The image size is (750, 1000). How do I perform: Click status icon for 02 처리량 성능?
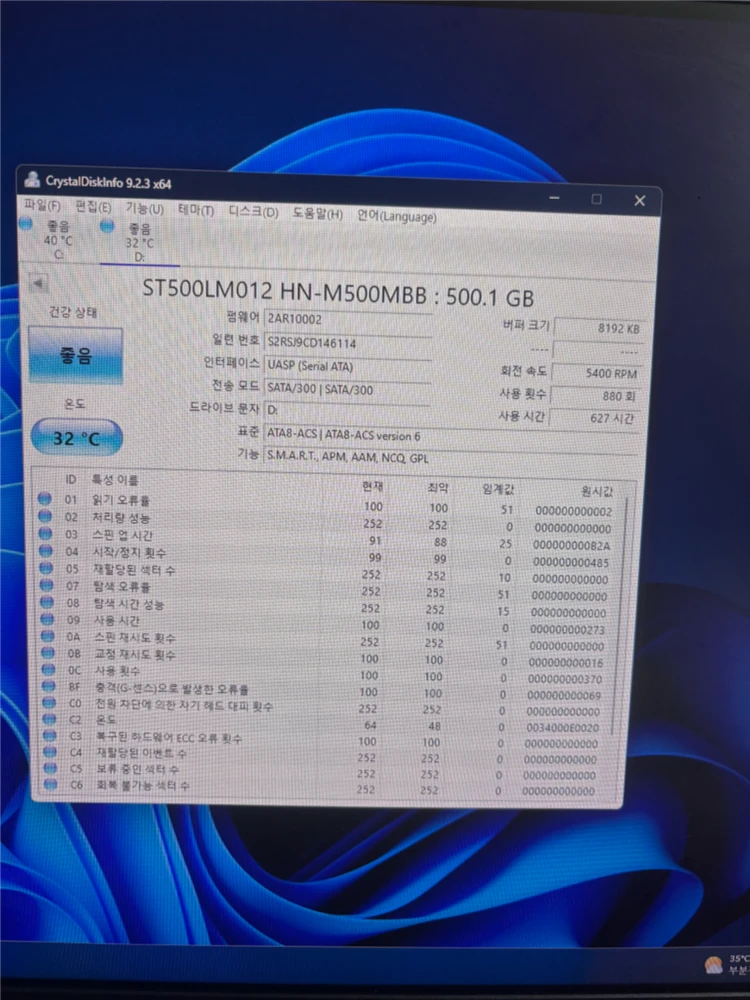[x=45, y=516]
